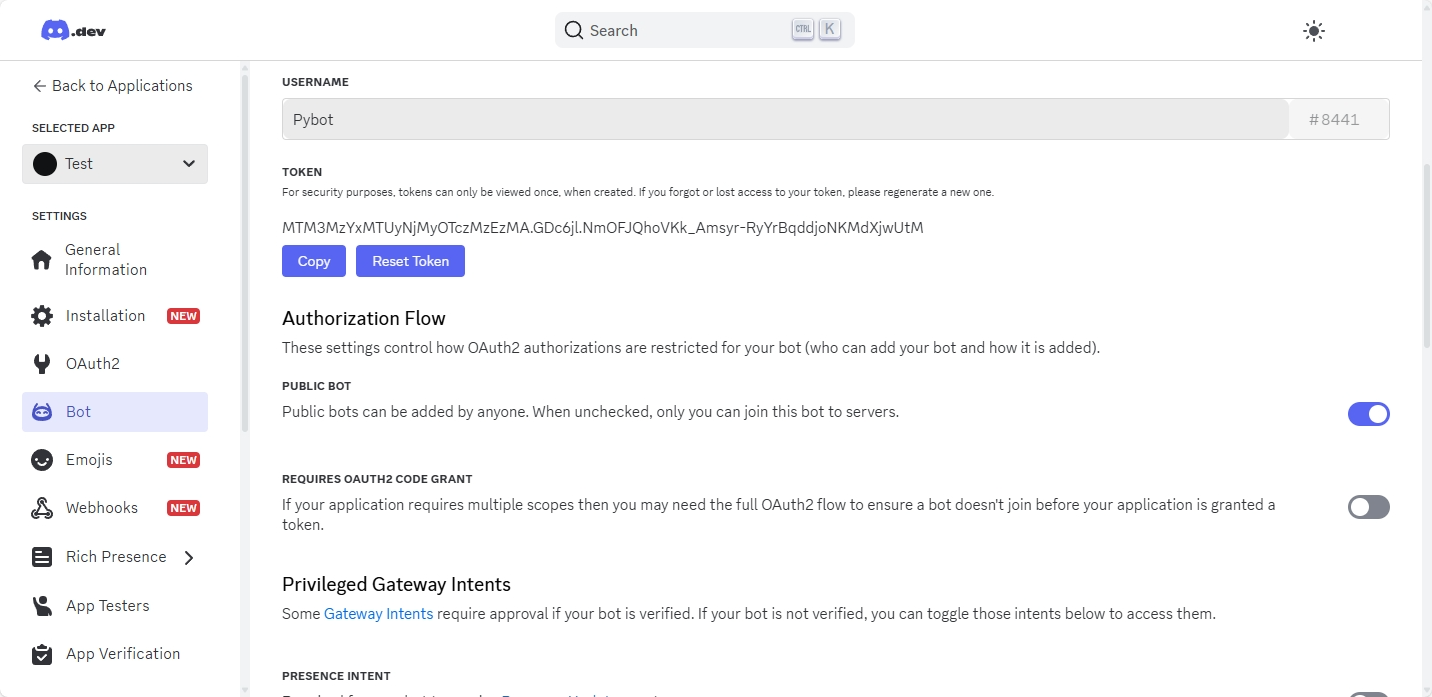Screen dimensions: 1432x697
Task: Open the Rich Presence section
Action: coord(115,557)
